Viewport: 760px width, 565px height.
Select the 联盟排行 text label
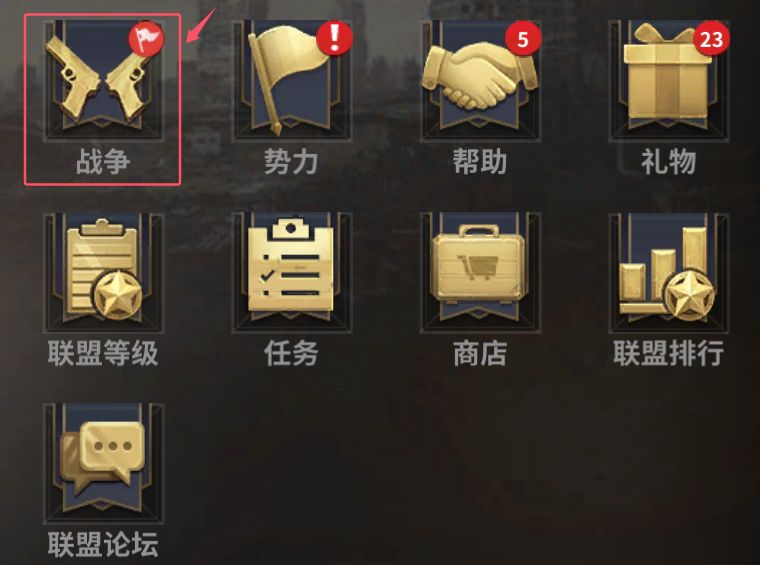pos(668,353)
